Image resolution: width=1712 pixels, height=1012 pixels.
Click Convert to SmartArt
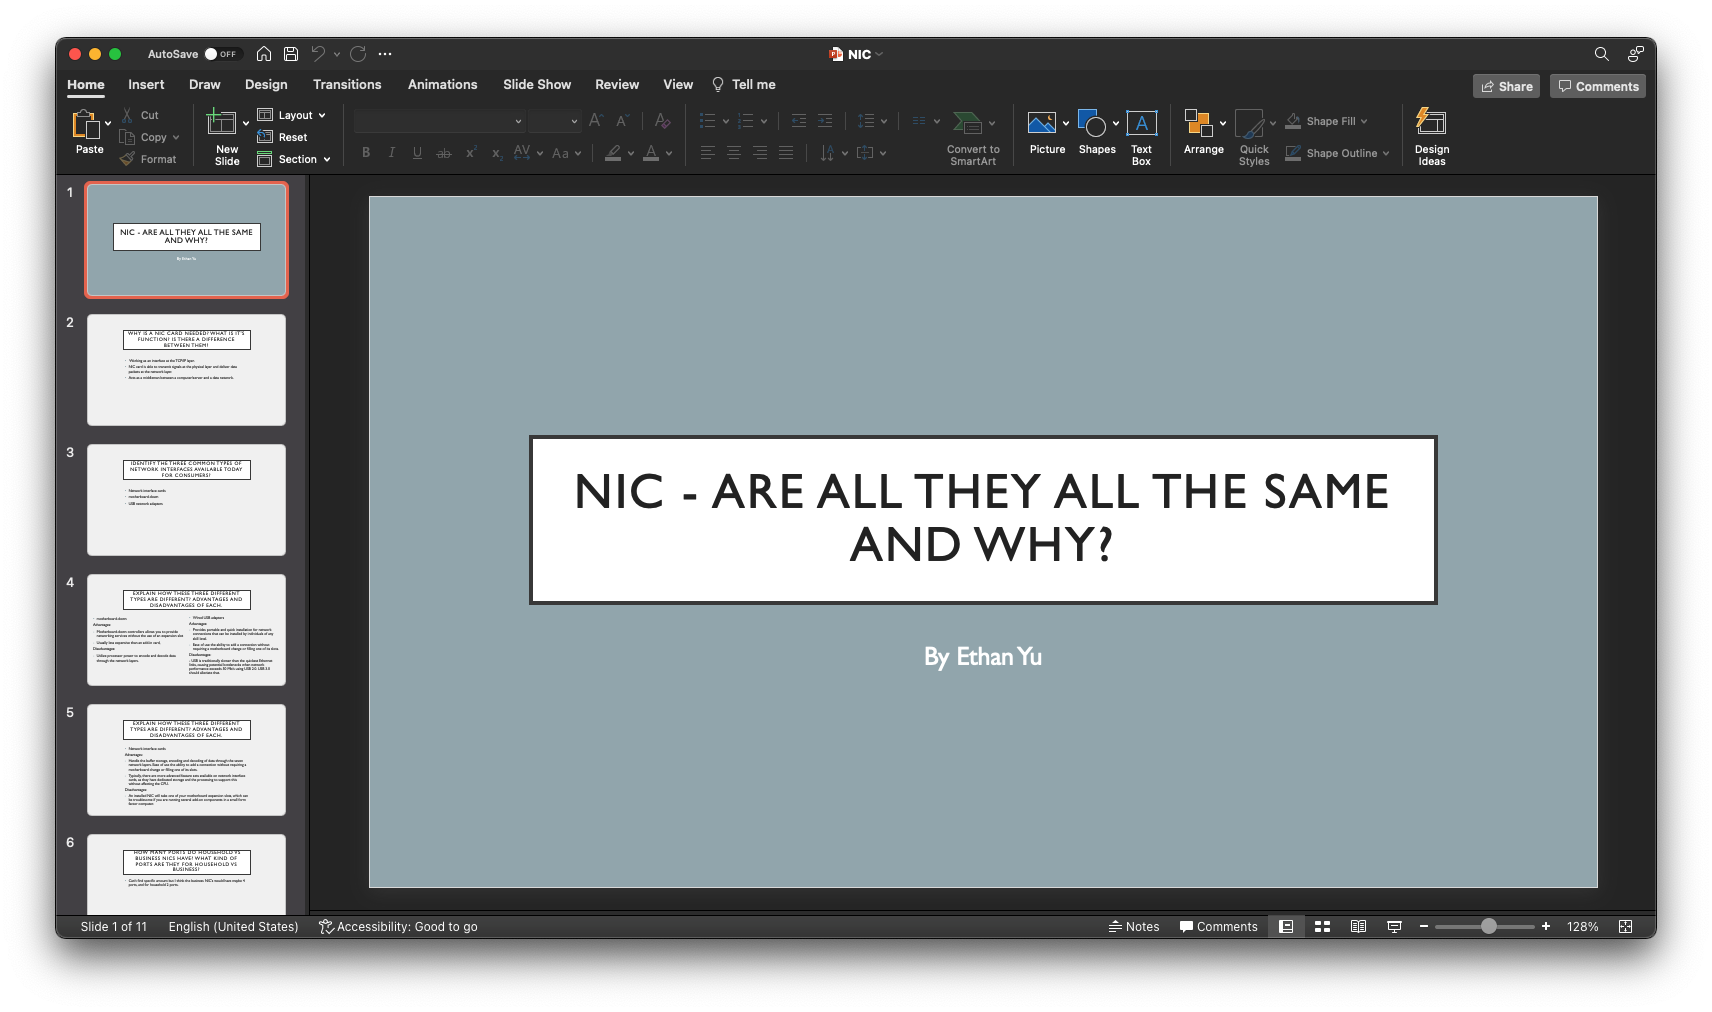[x=973, y=138]
